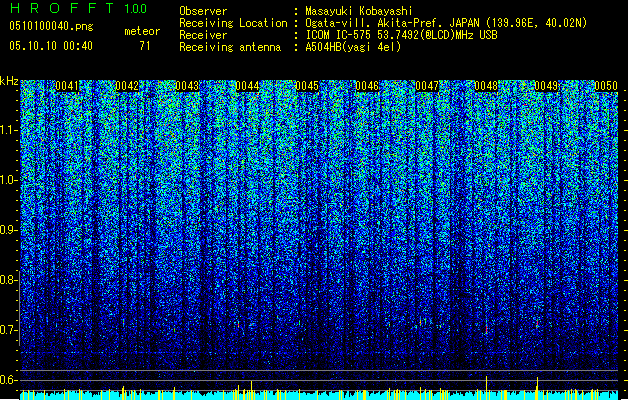This screenshot has width=629, height=400.
Task: Click the 0047 time marker
Action: (427, 86)
